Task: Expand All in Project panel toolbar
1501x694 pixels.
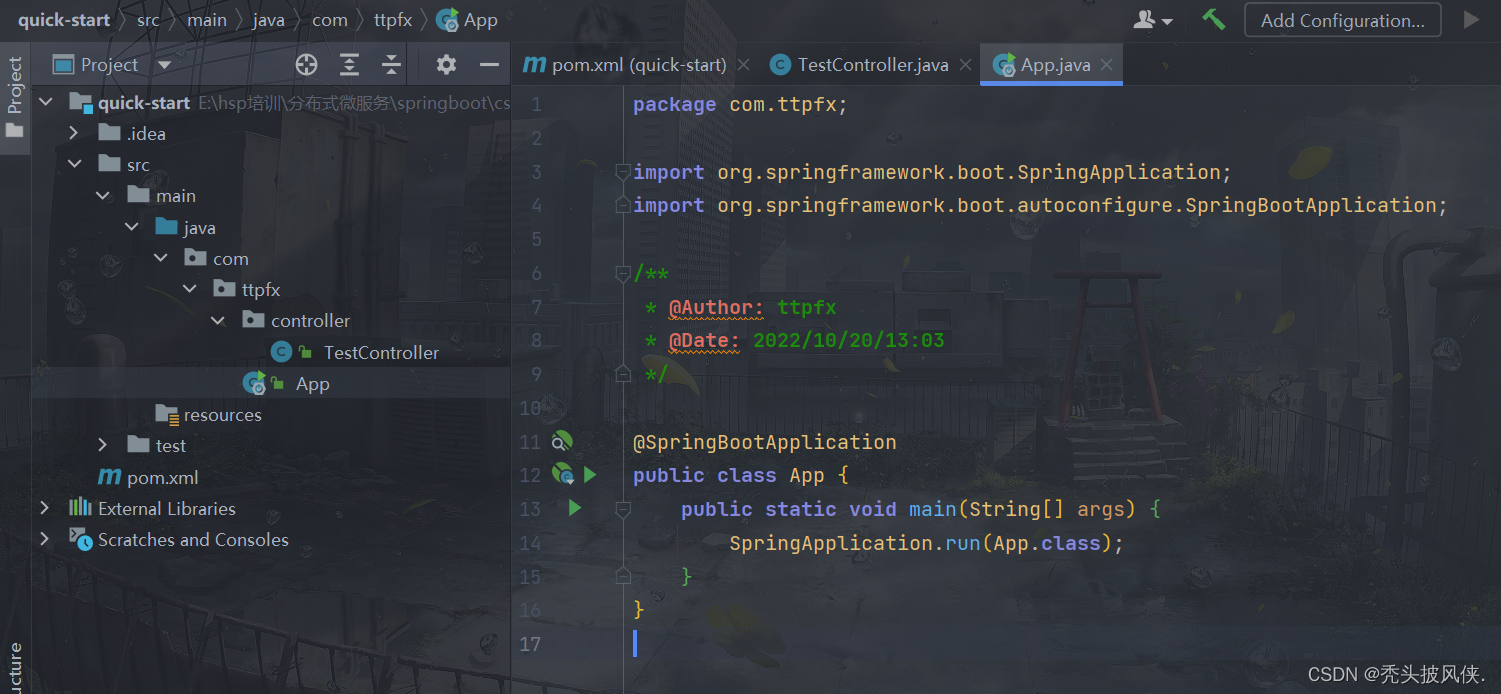Action: coord(349,65)
